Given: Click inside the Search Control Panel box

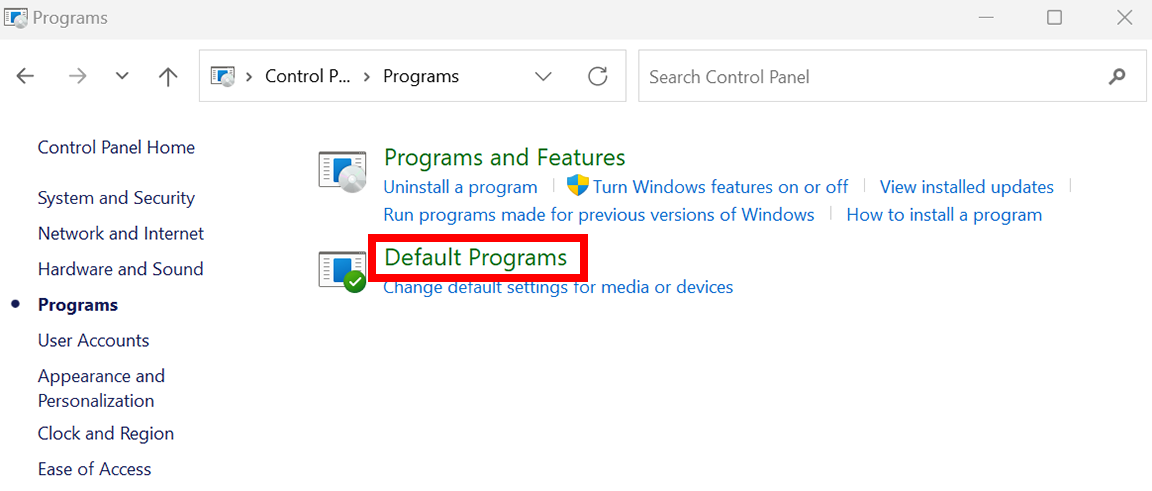Looking at the screenshot, I should pos(874,76).
